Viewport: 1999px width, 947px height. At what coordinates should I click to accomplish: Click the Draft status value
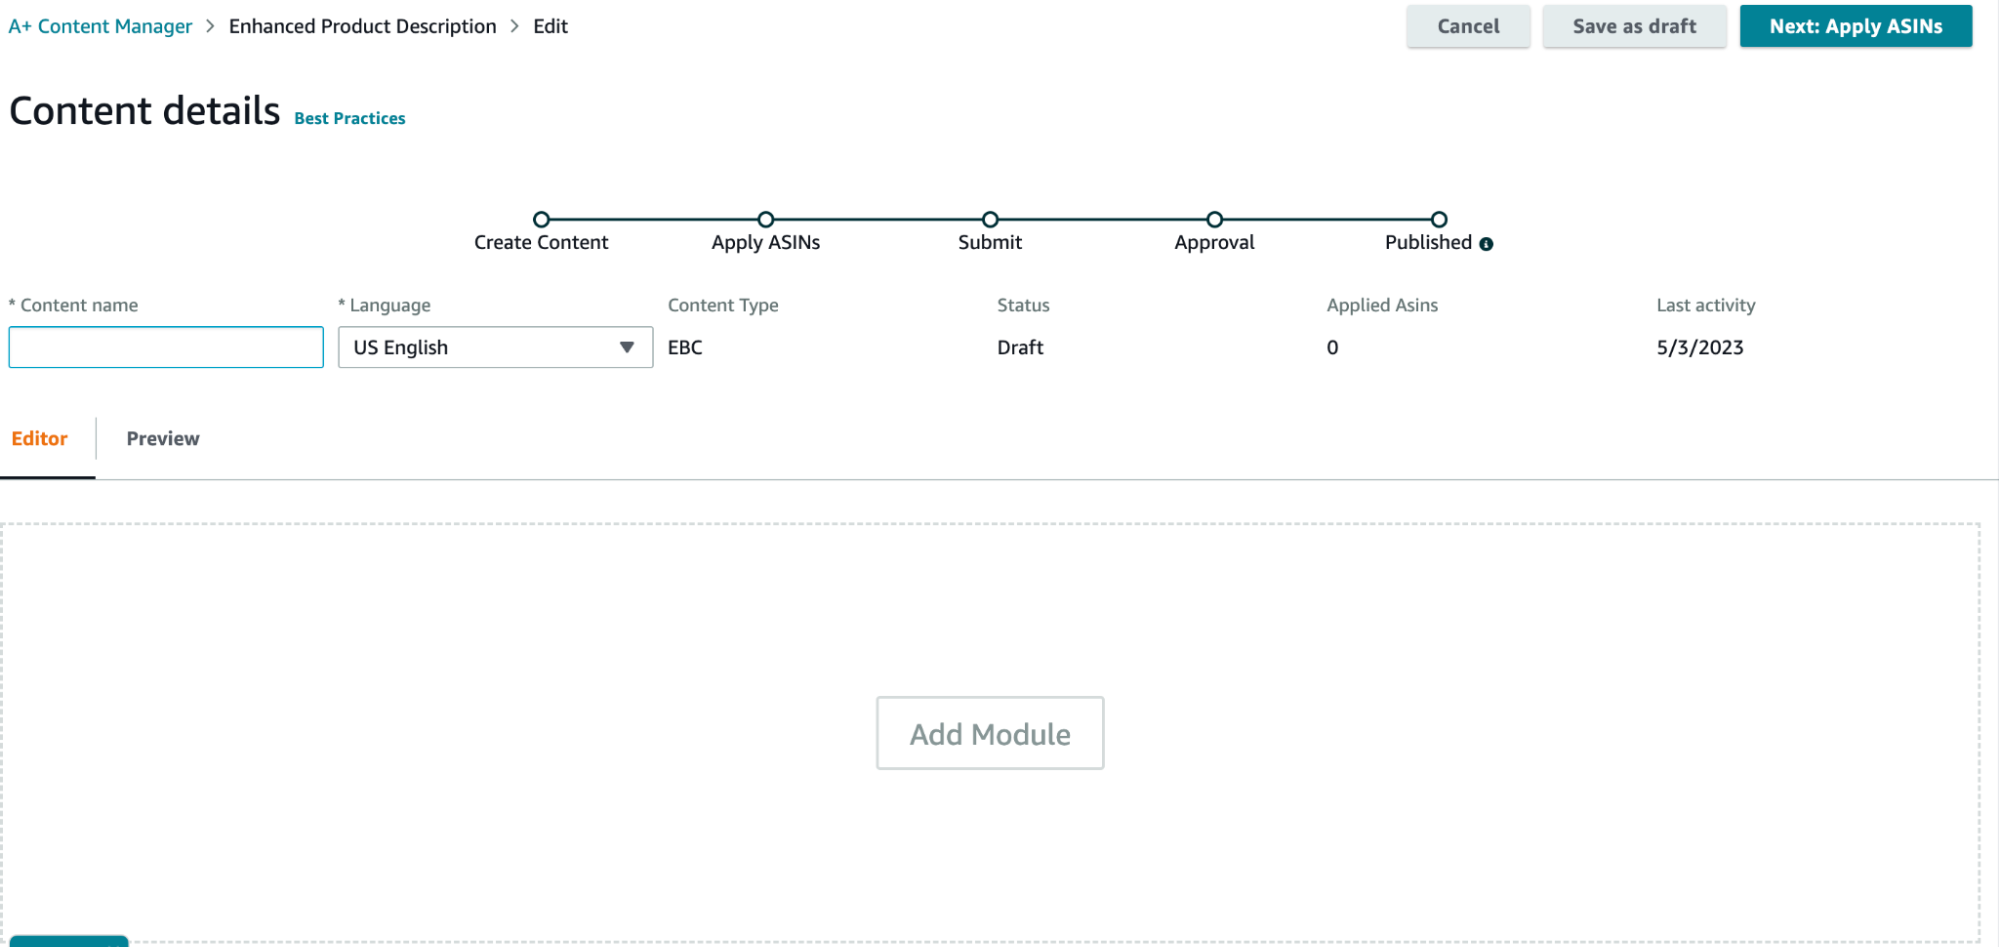pyautogui.click(x=1020, y=347)
